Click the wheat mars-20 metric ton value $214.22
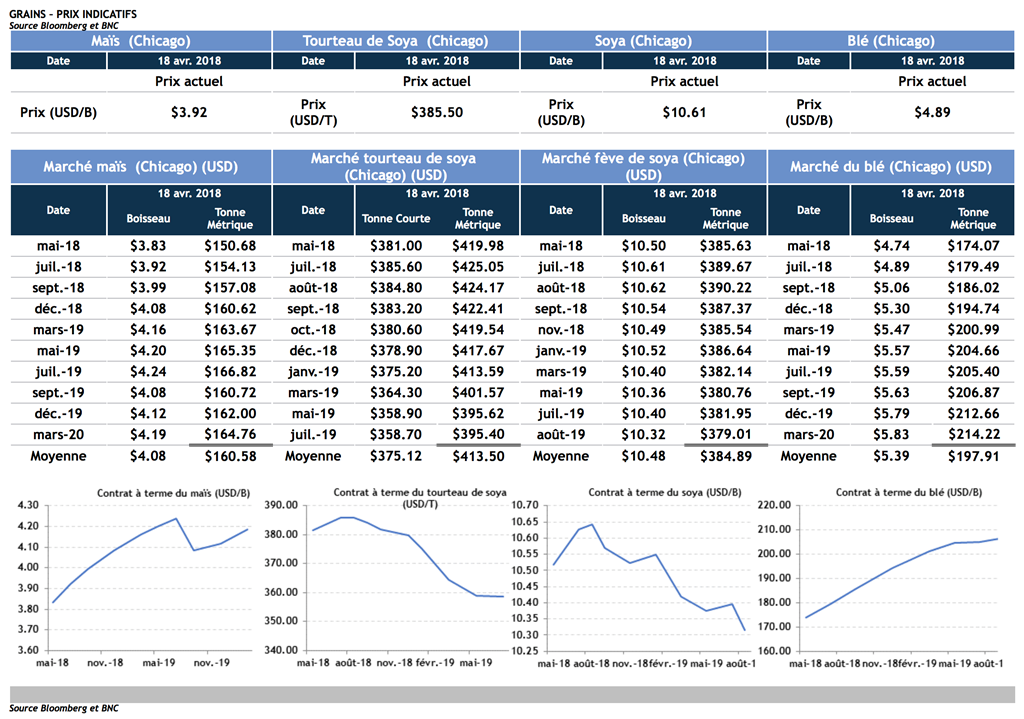The width and height of the screenshot is (1024, 719). pos(973,433)
